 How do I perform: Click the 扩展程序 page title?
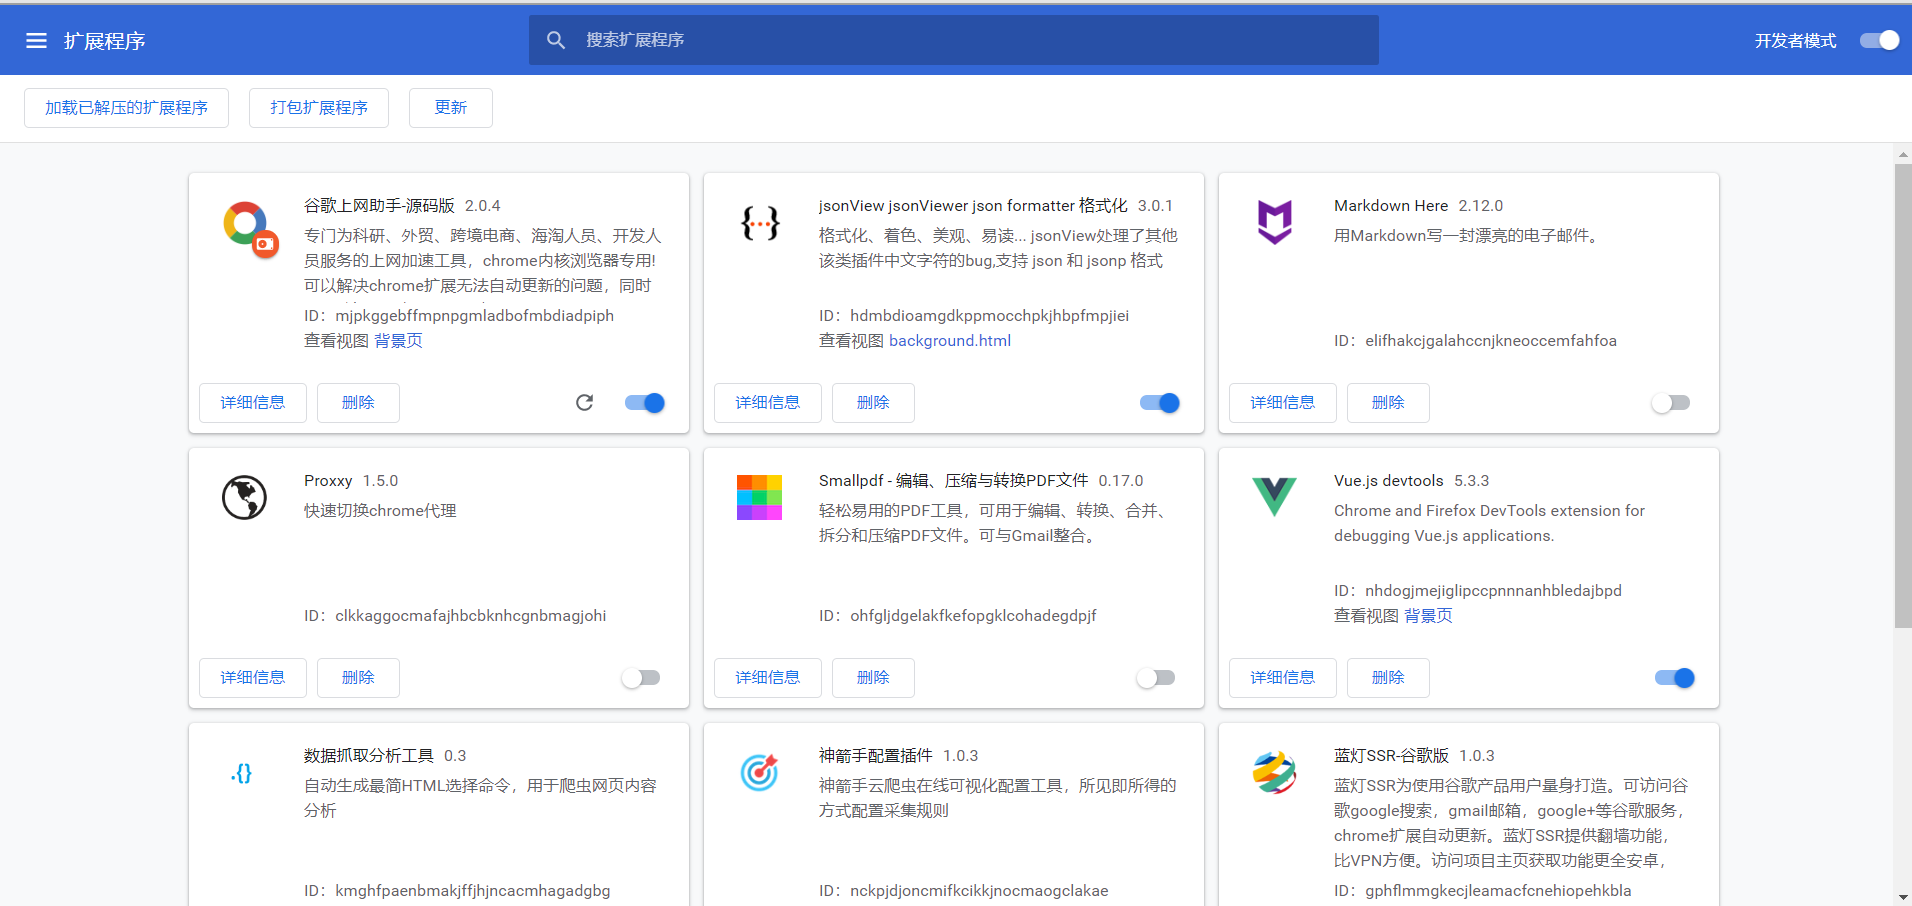coord(105,41)
